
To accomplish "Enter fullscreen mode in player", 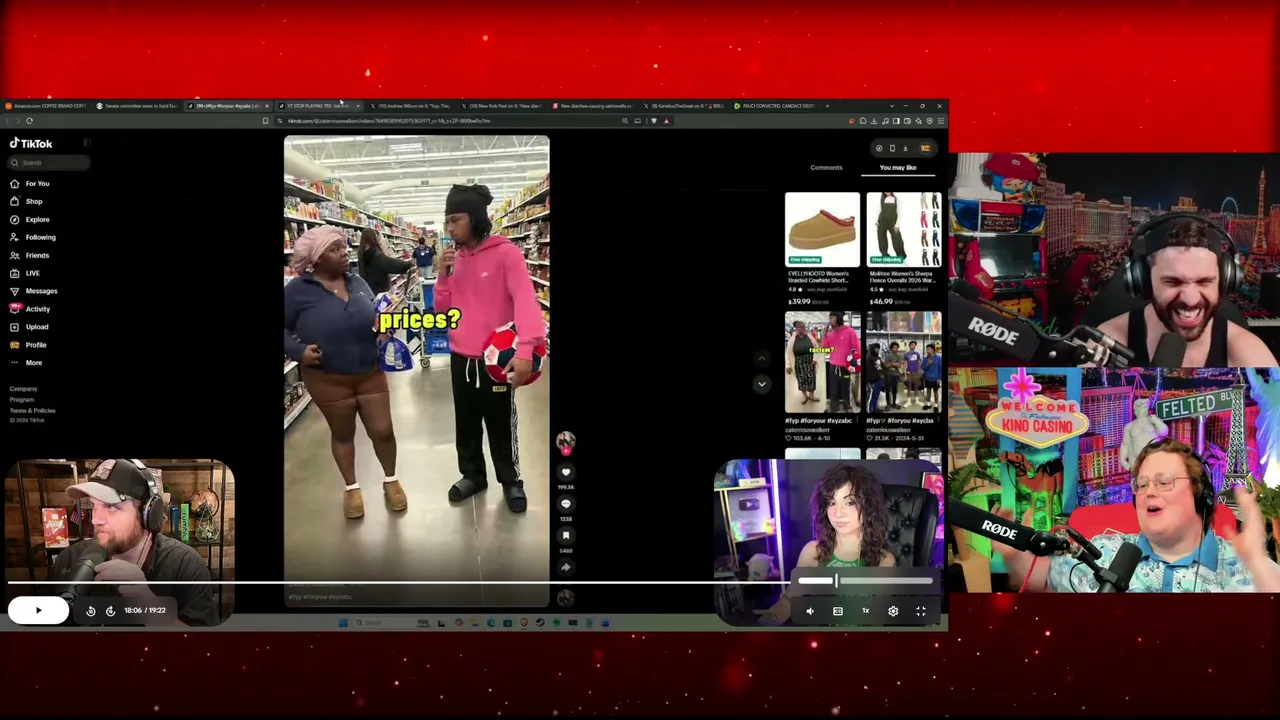I will pos(921,611).
